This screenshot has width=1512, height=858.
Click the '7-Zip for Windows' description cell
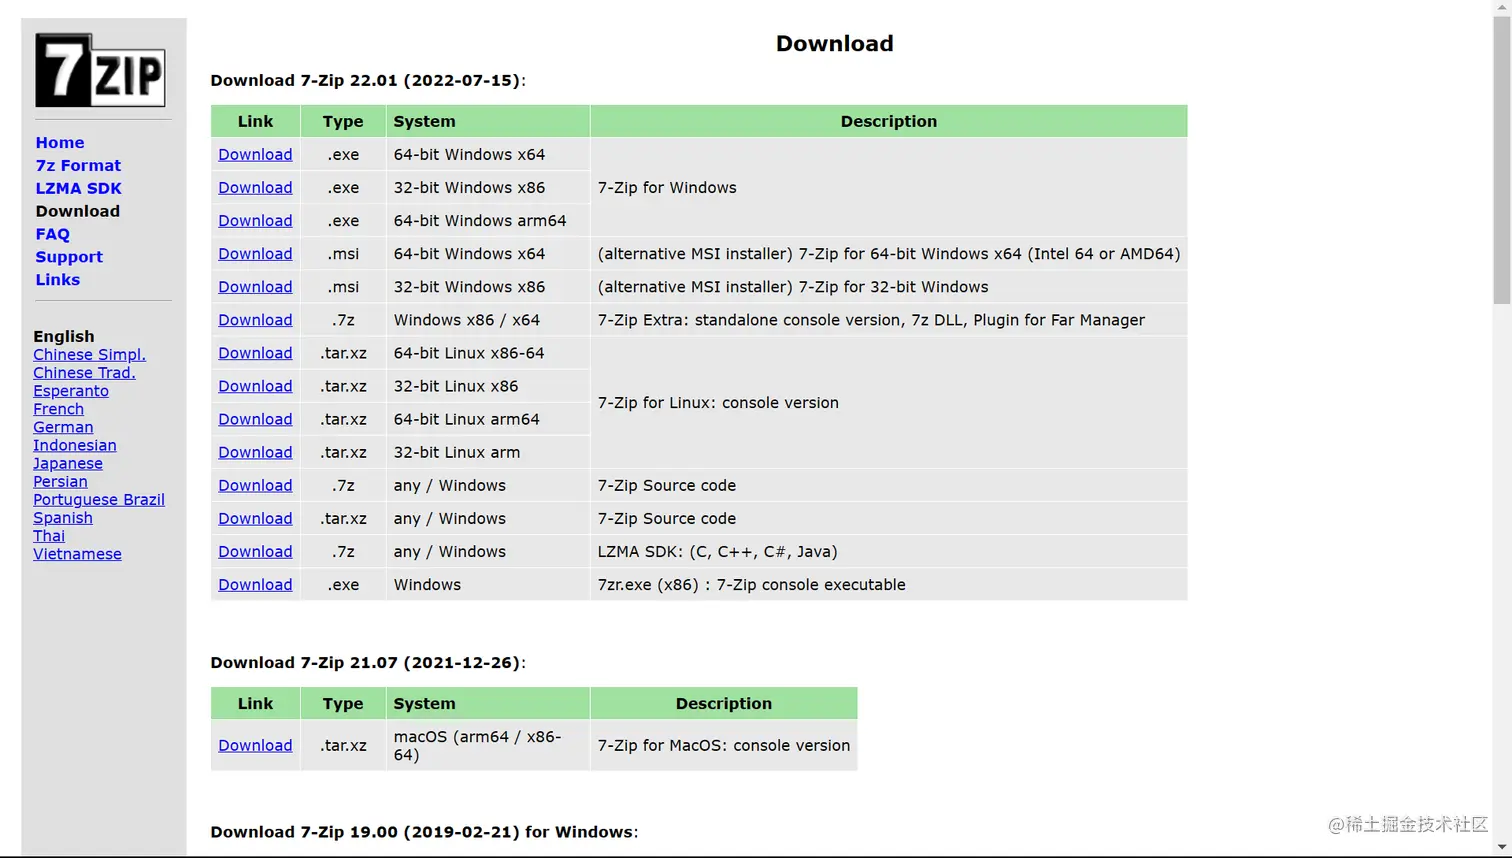(x=889, y=188)
